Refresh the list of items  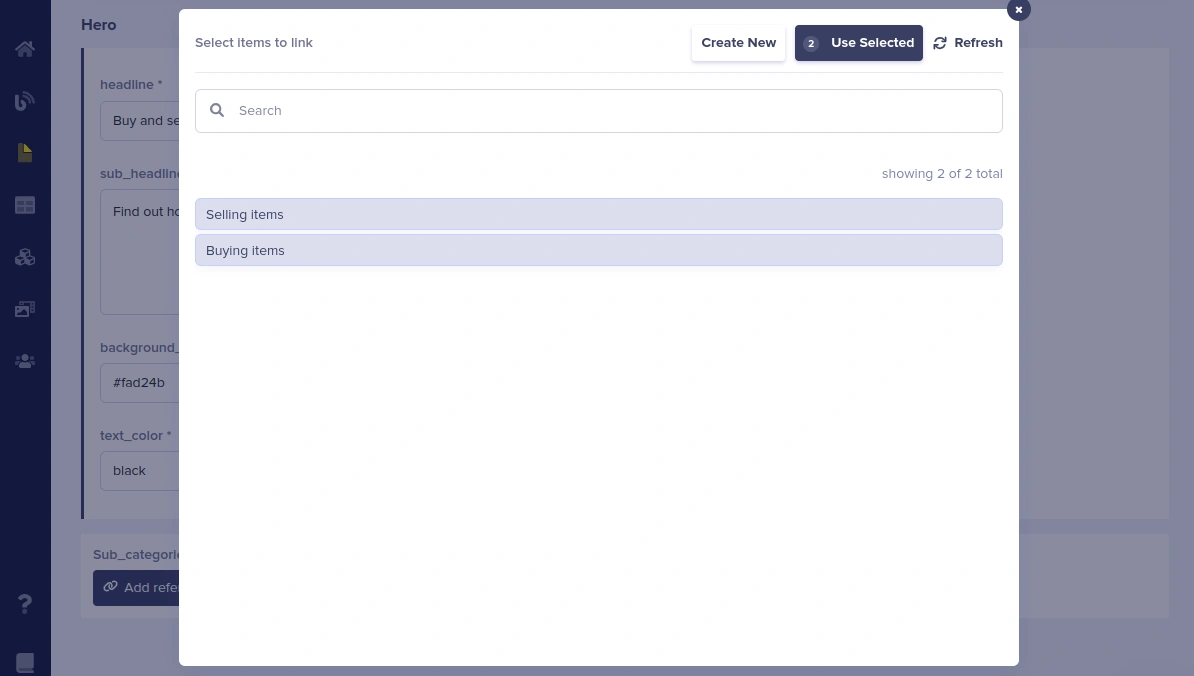[x=968, y=43]
